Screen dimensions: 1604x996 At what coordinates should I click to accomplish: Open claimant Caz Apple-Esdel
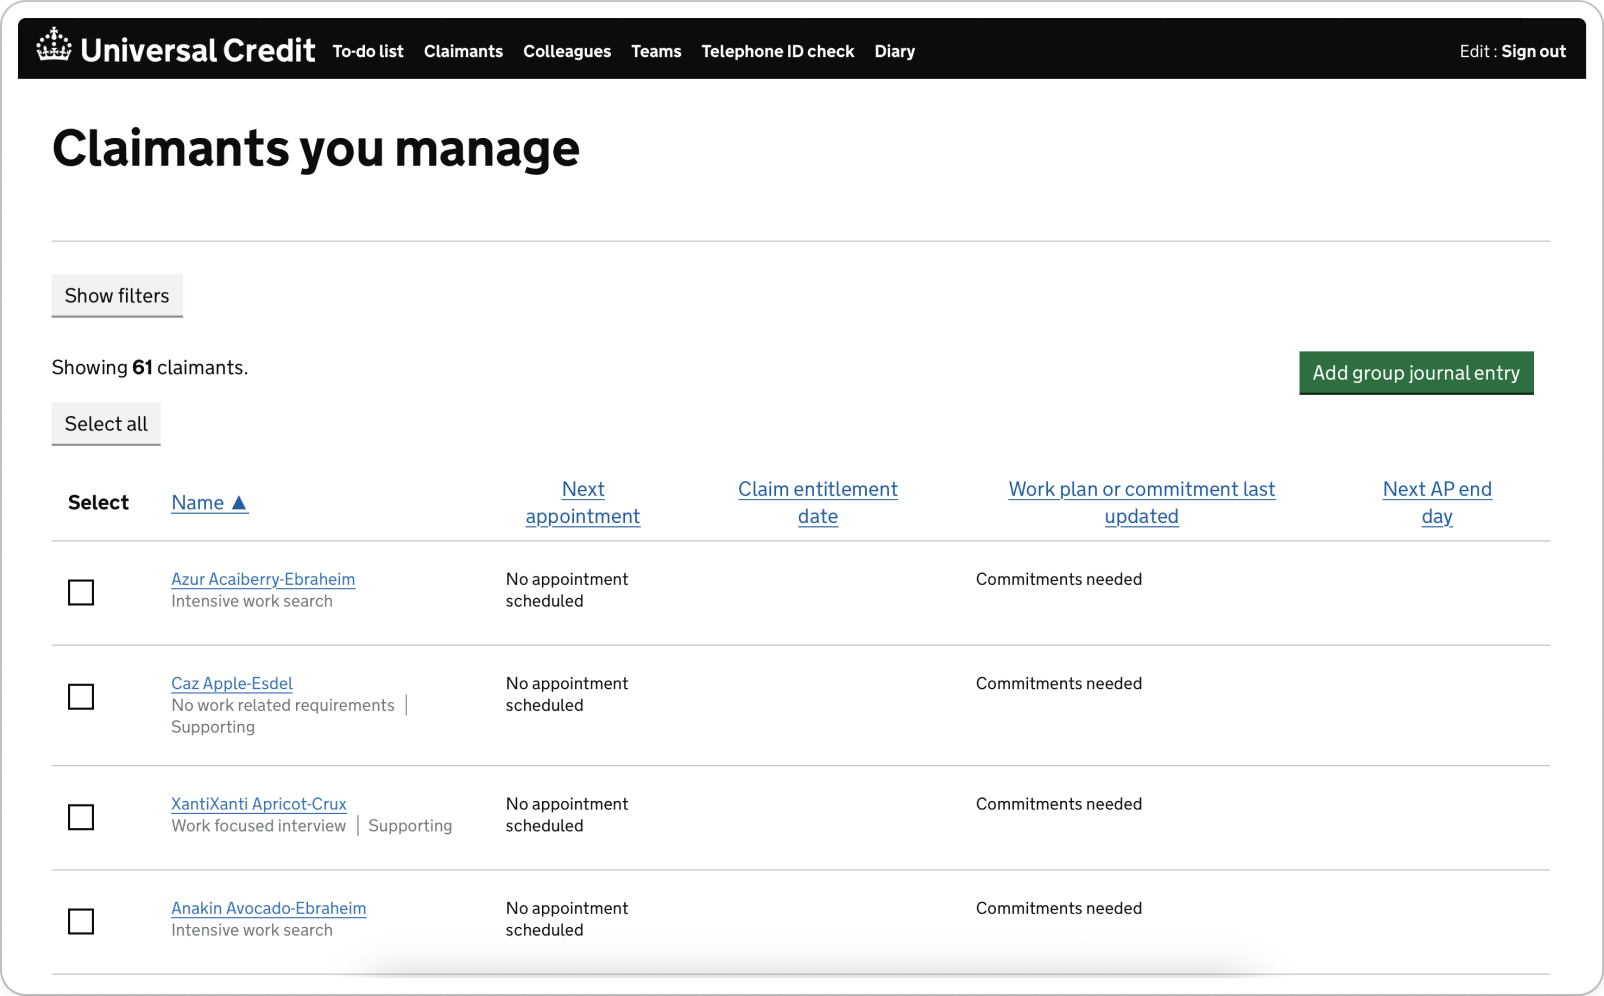232,683
